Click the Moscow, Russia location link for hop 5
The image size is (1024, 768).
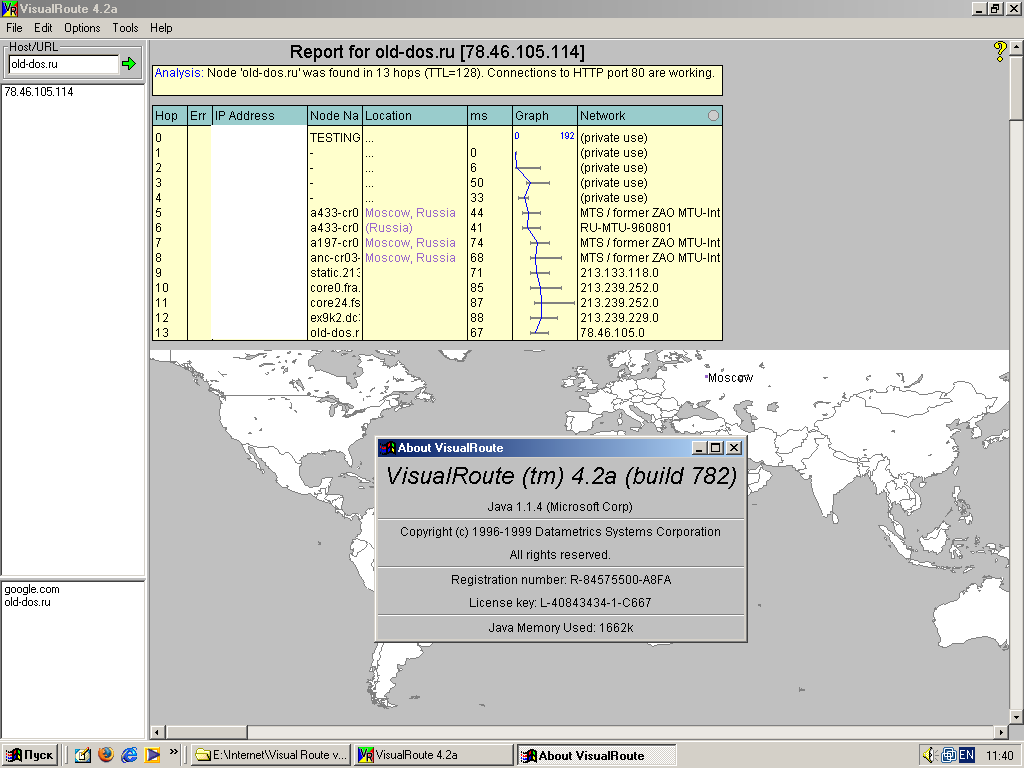(x=410, y=213)
